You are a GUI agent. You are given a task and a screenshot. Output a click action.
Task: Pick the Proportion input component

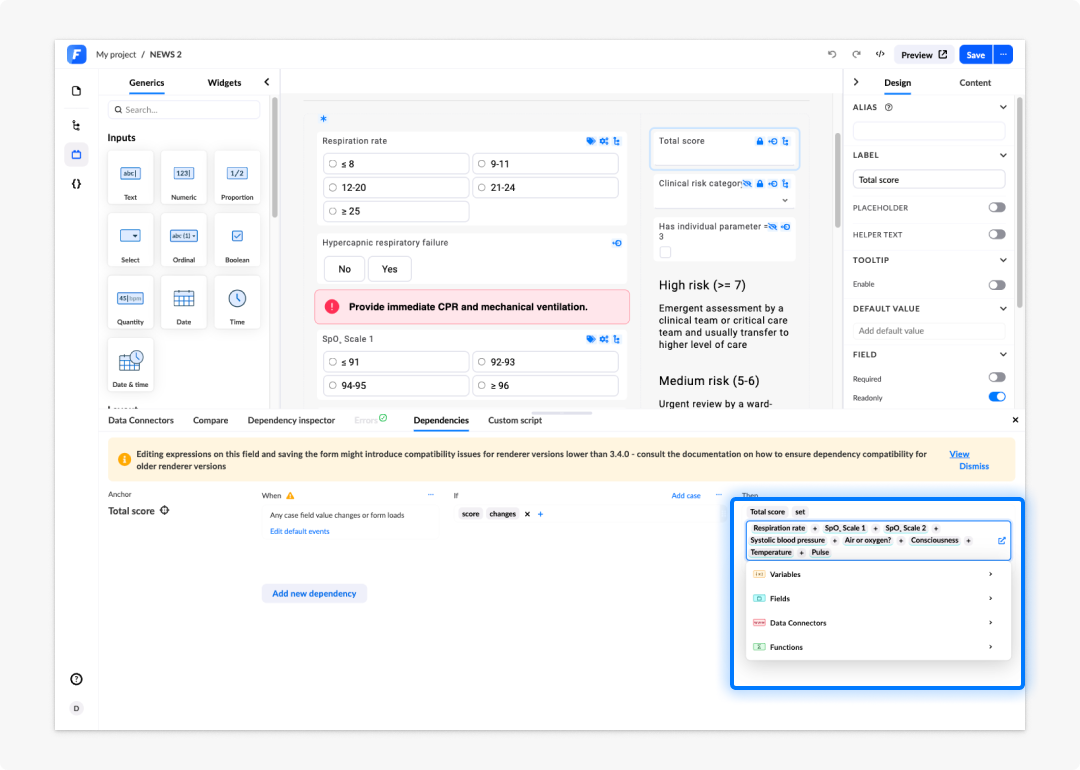[x=237, y=178]
